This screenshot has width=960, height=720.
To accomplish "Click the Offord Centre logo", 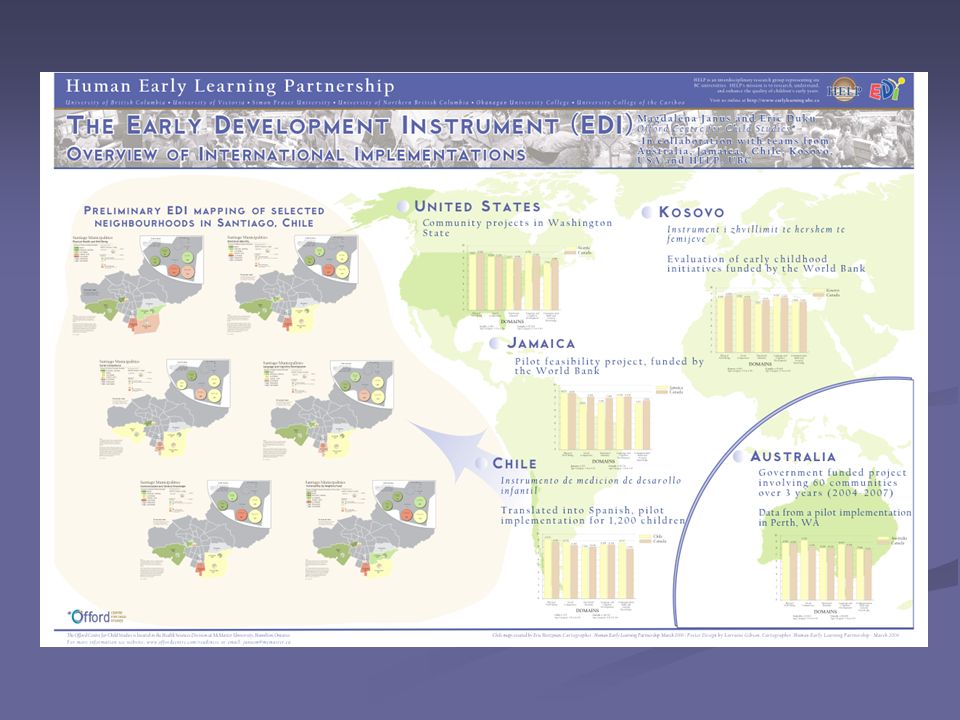I will coord(96,616).
